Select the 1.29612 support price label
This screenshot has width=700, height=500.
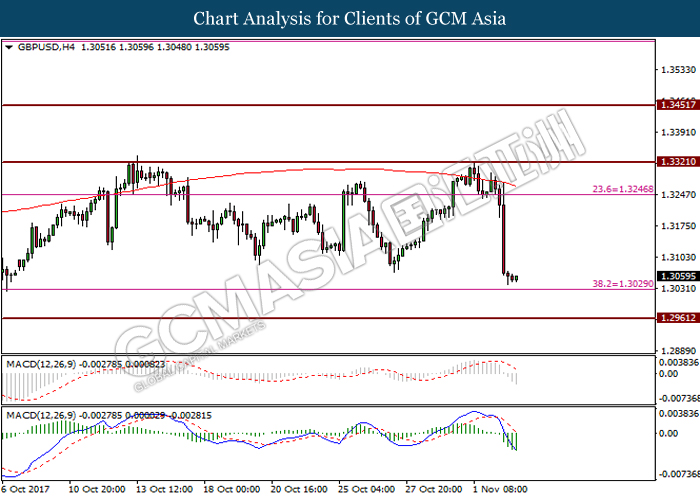click(x=678, y=318)
